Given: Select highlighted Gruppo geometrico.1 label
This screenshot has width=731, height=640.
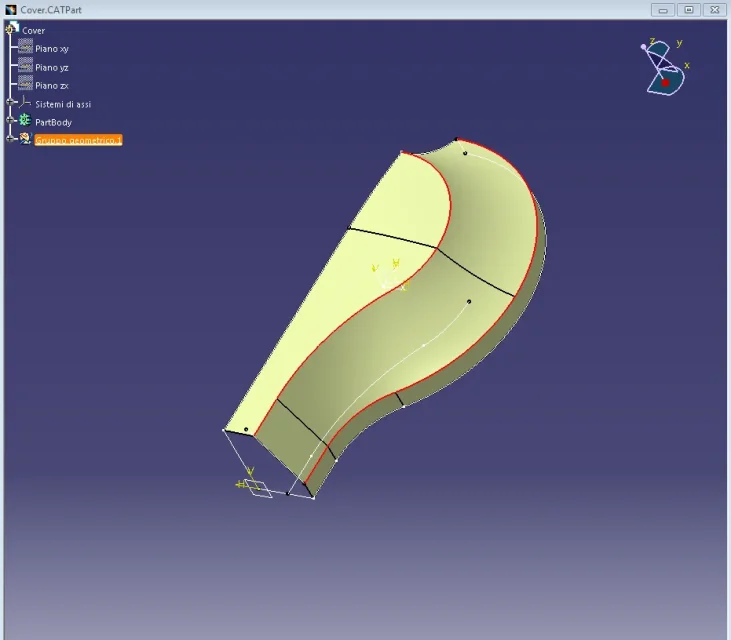Looking at the screenshot, I should click(x=78, y=140).
